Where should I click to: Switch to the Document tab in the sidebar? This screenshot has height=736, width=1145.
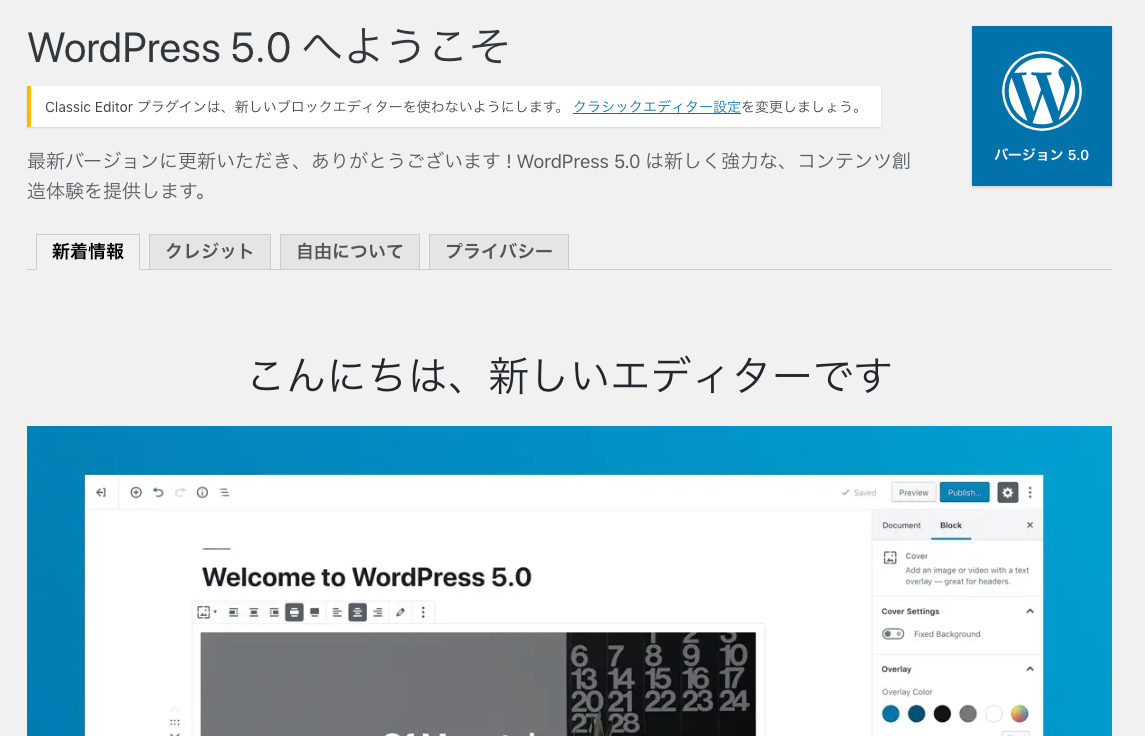[902, 525]
